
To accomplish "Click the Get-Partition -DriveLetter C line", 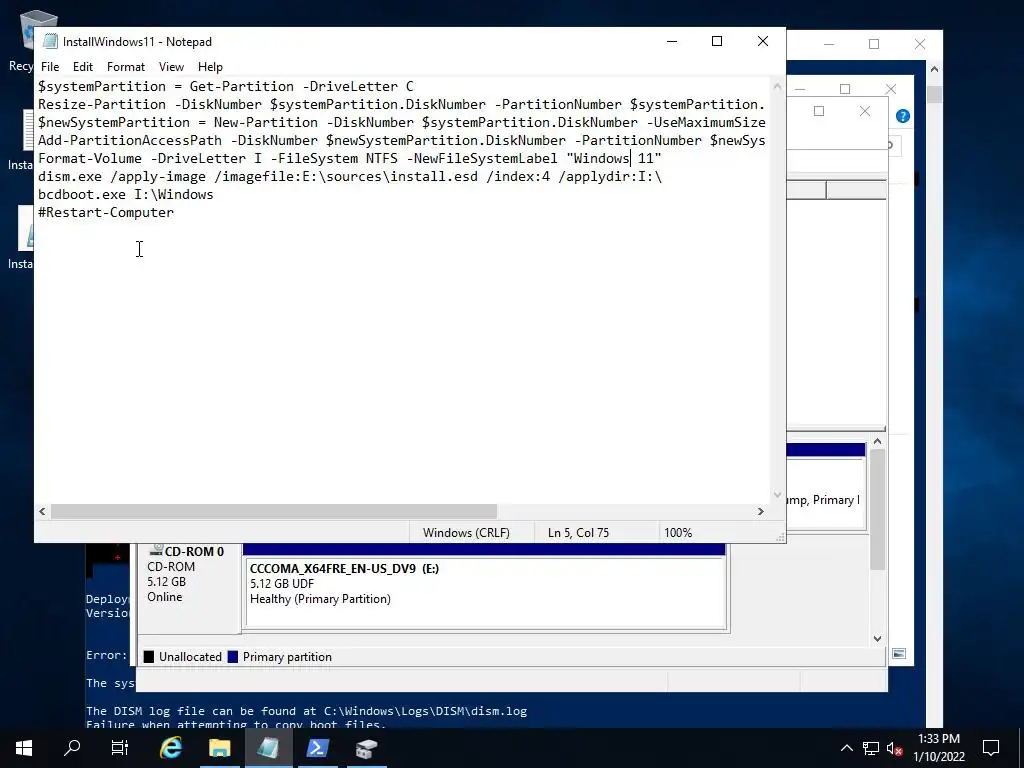I will tap(225, 86).
